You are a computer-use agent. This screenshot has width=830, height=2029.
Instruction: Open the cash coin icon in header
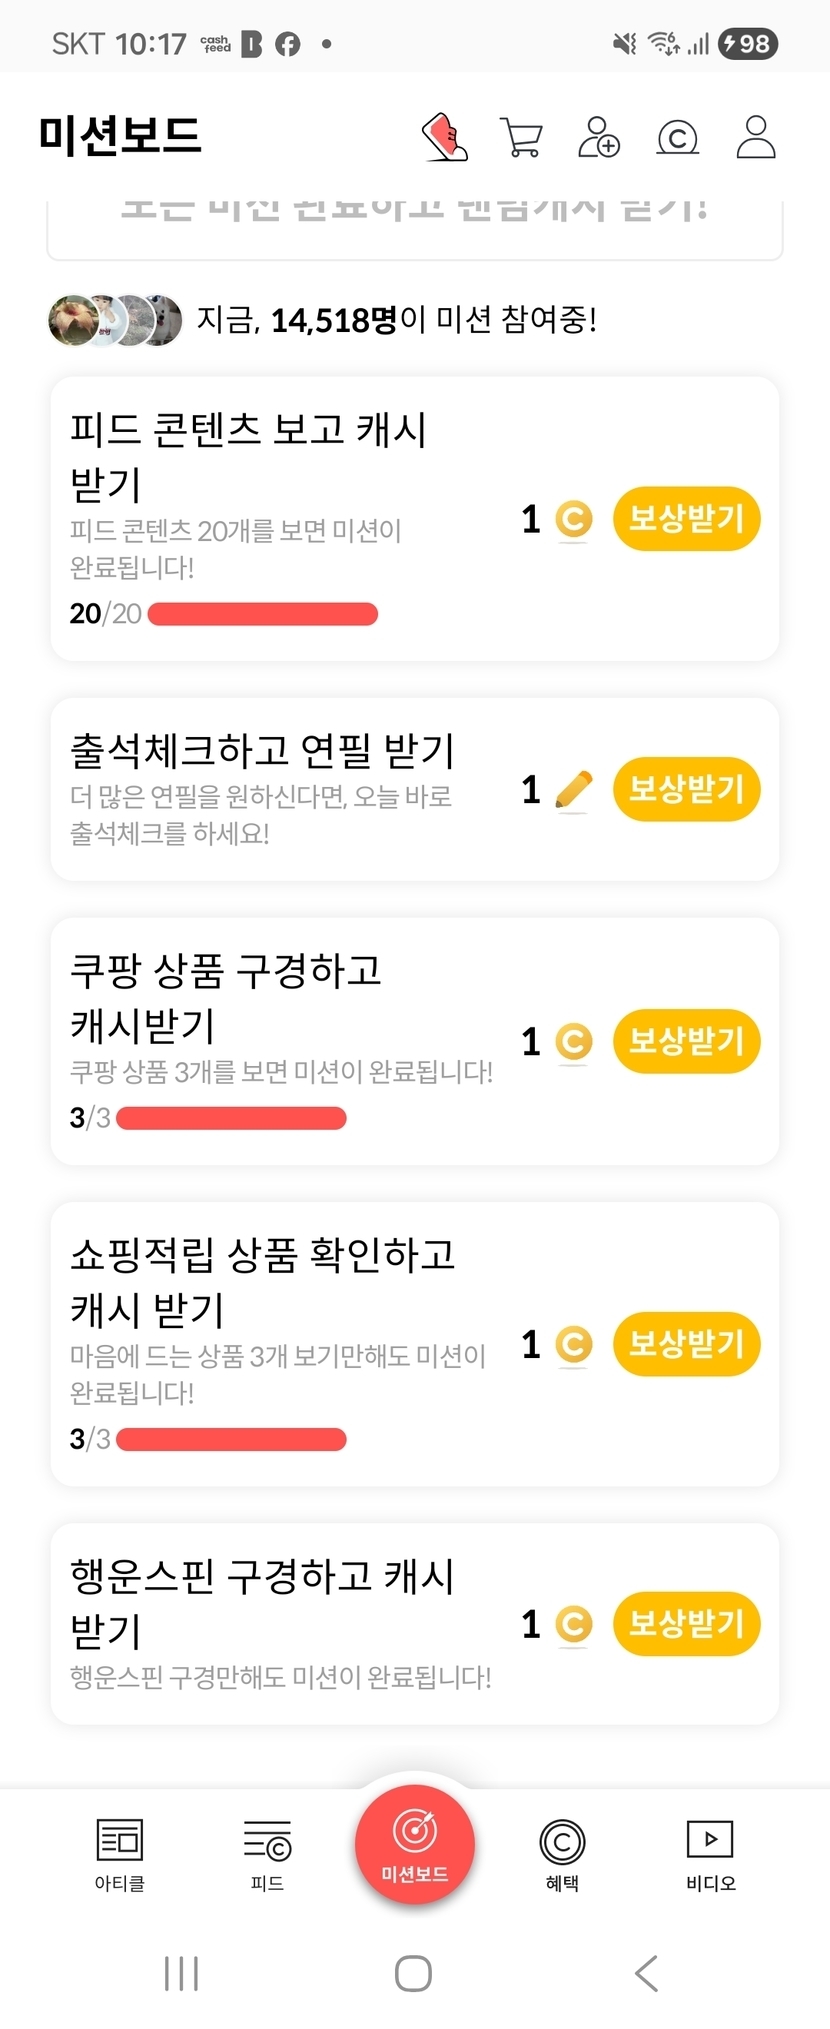pos(677,137)
